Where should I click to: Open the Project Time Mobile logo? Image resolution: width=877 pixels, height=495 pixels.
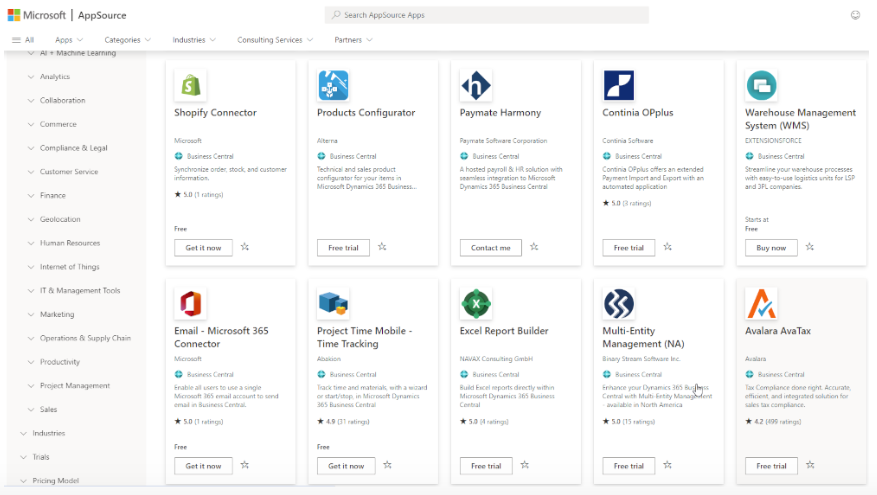point(333,303)
